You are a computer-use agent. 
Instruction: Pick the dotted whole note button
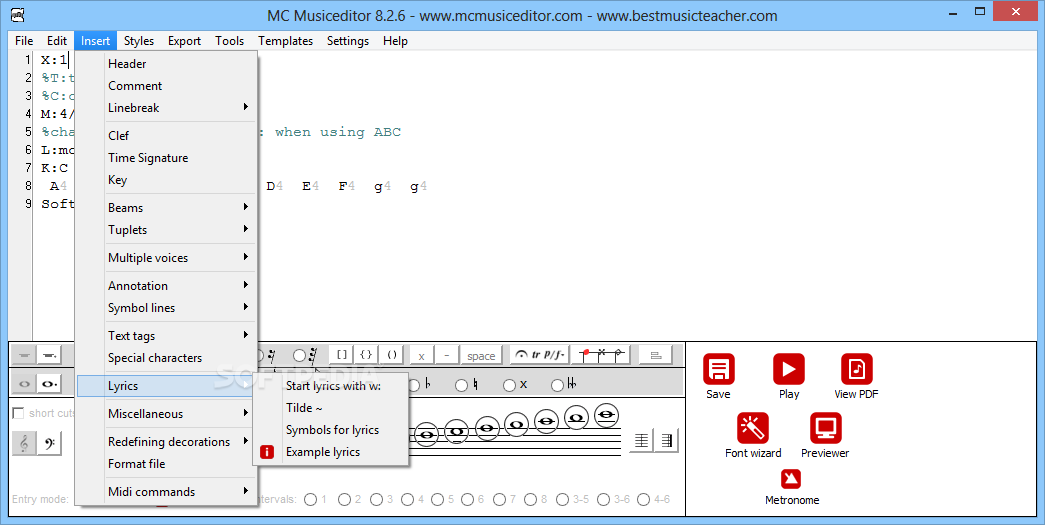pyautogui.click(x=49, y=384)
